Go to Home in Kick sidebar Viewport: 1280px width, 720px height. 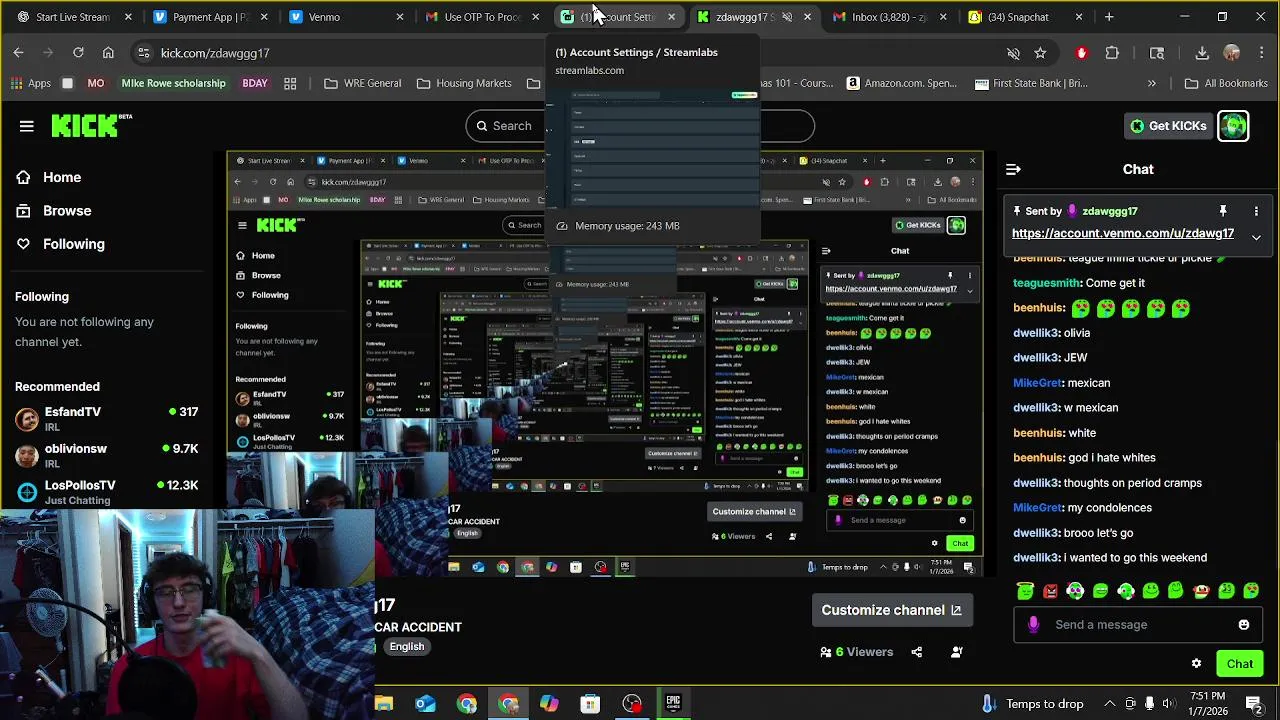click(48, 177)
